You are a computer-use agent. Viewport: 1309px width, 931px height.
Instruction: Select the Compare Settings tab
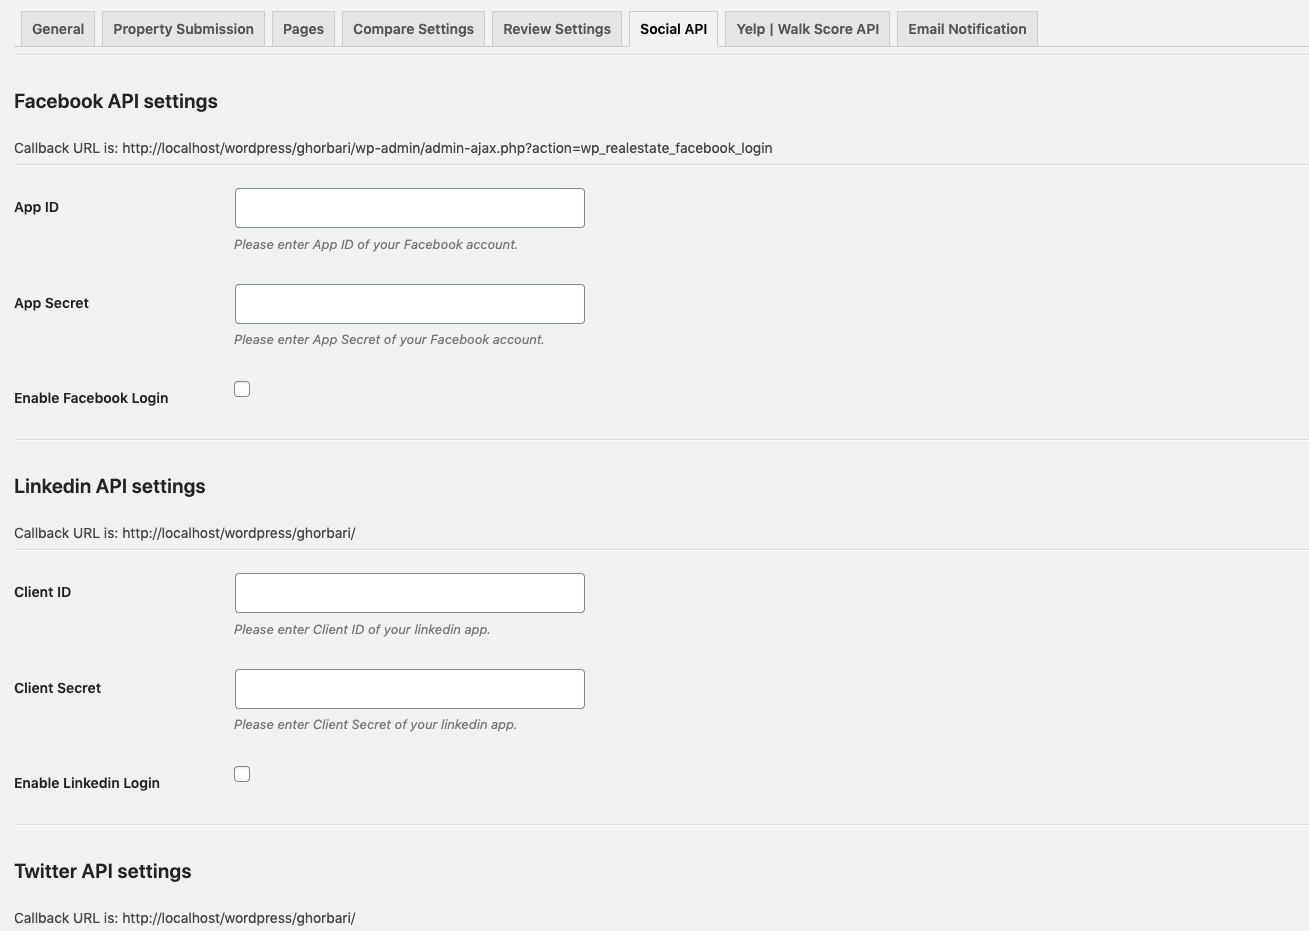pyautogui.click(x=413, y=29)
